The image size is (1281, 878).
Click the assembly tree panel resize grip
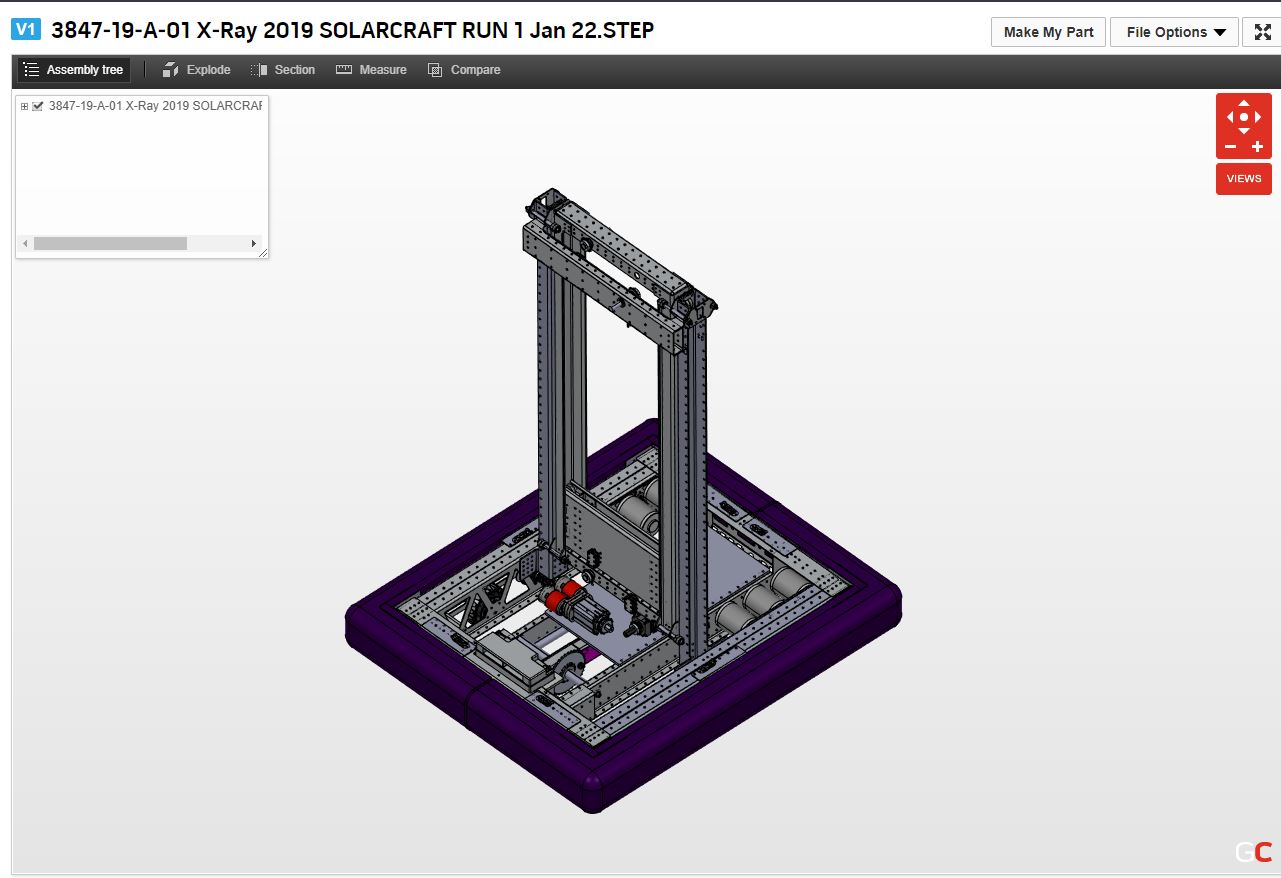pyautogui.click(x=263, y=253)
